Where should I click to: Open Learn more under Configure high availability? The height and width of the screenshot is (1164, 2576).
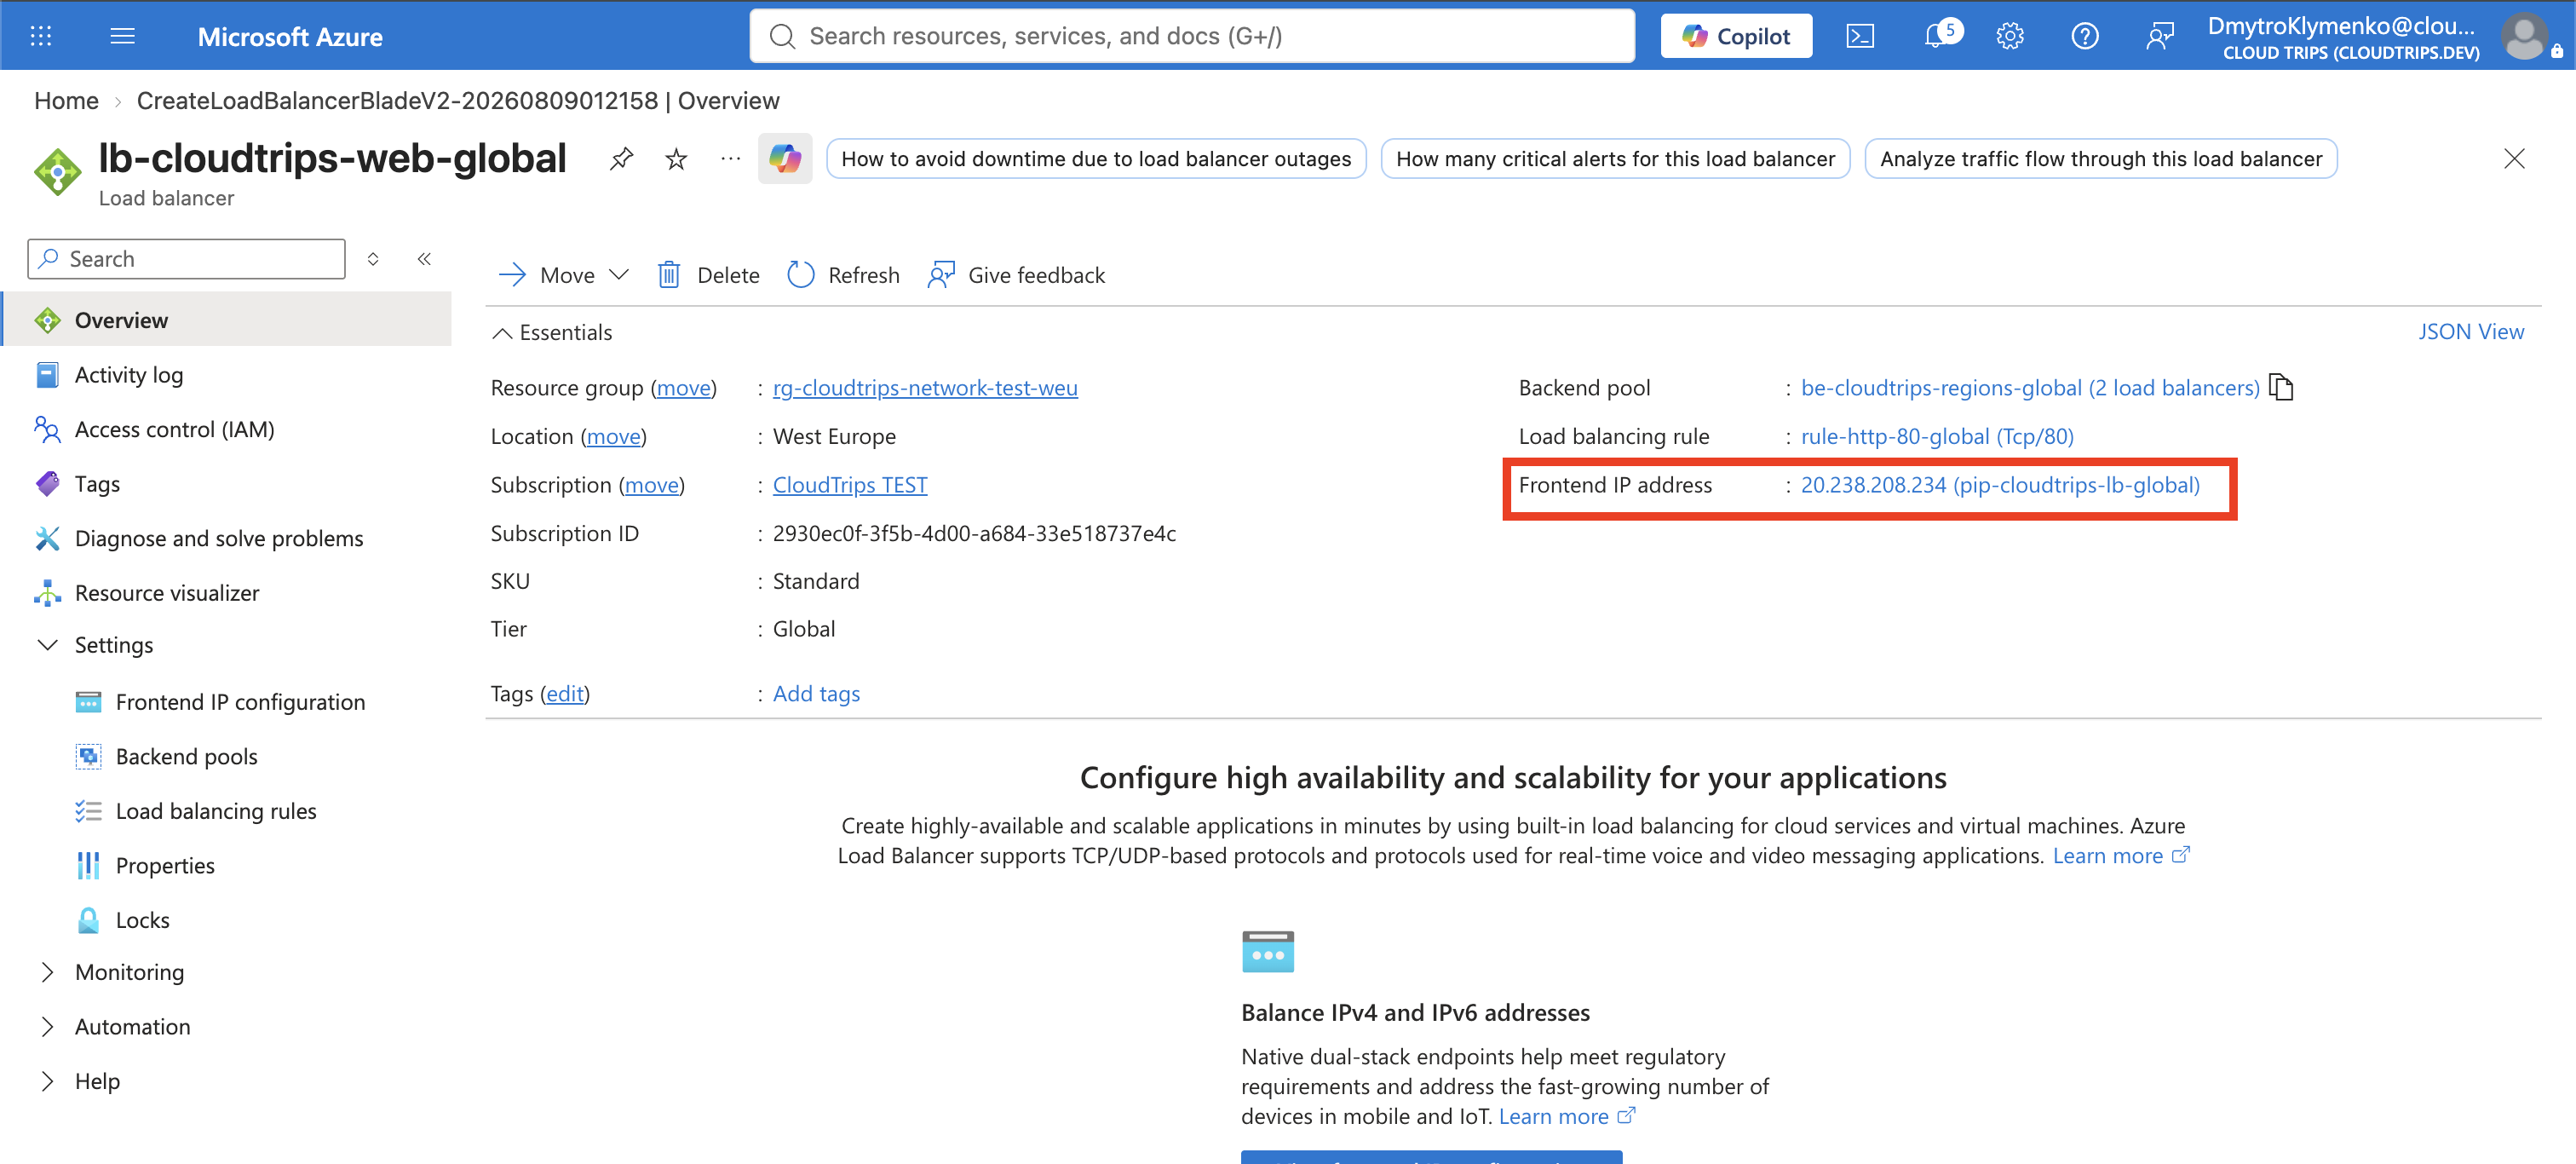point(2120,855)
